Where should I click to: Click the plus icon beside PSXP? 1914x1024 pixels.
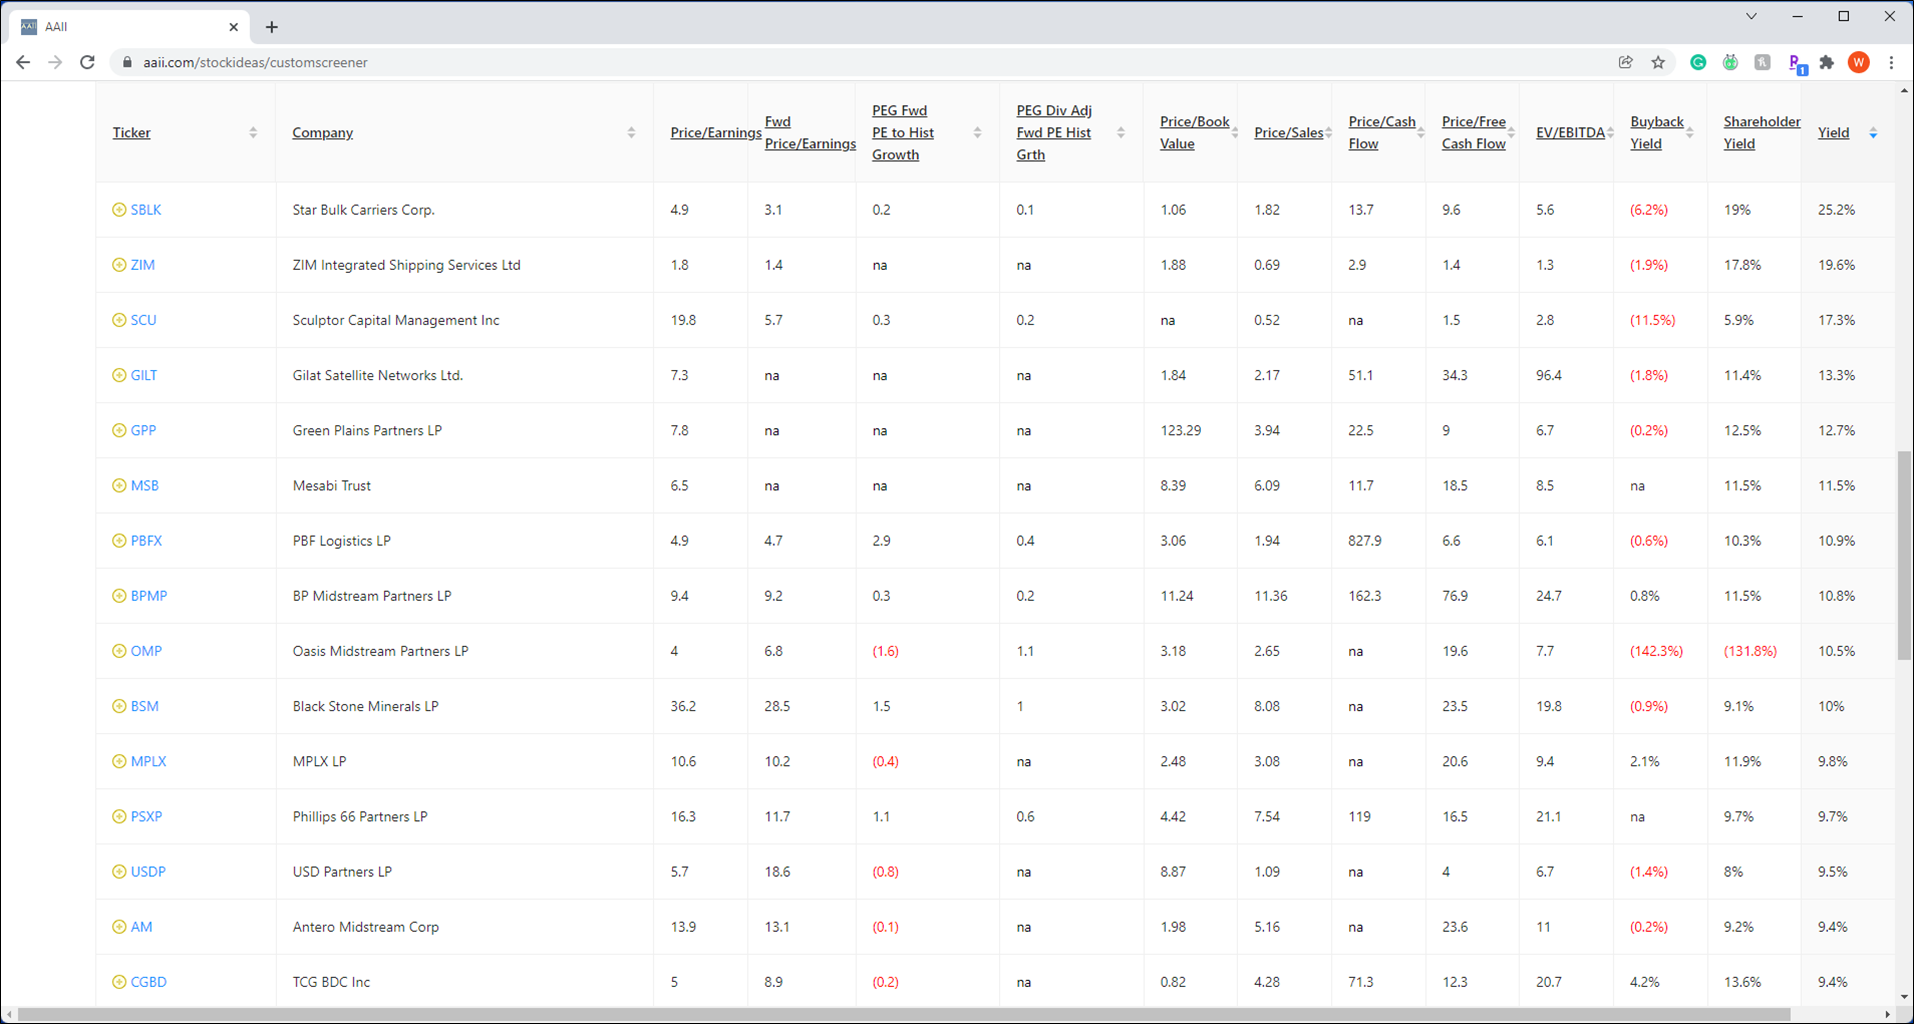pyautogui.click(x=119, y=816)
